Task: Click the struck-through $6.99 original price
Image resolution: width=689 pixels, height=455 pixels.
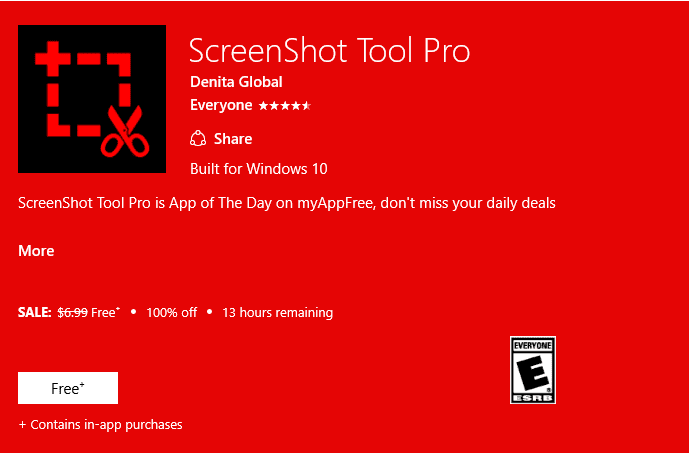Action: pos(73,313)
